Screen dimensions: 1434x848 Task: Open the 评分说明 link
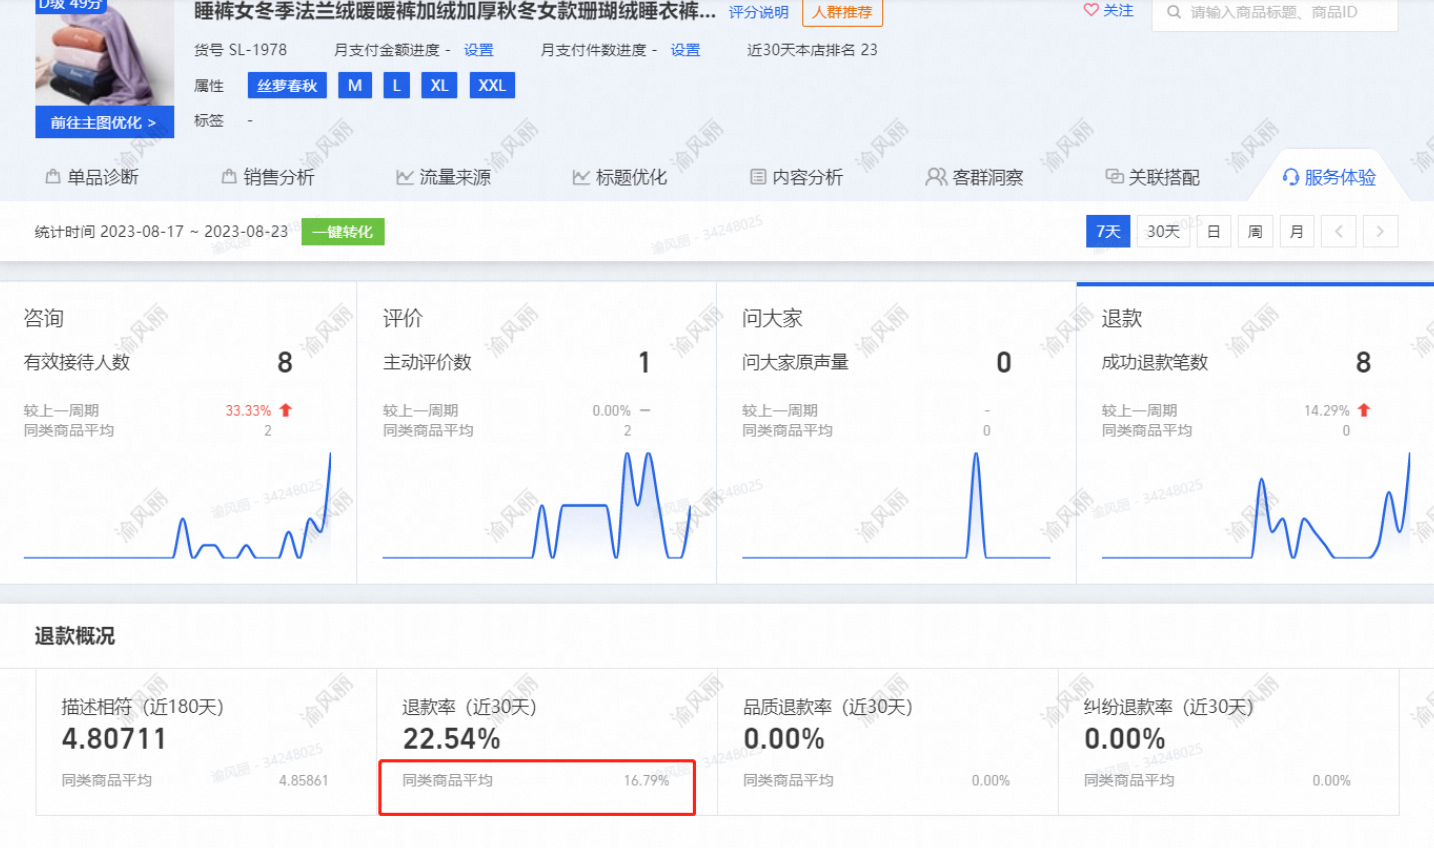(758, 12)
